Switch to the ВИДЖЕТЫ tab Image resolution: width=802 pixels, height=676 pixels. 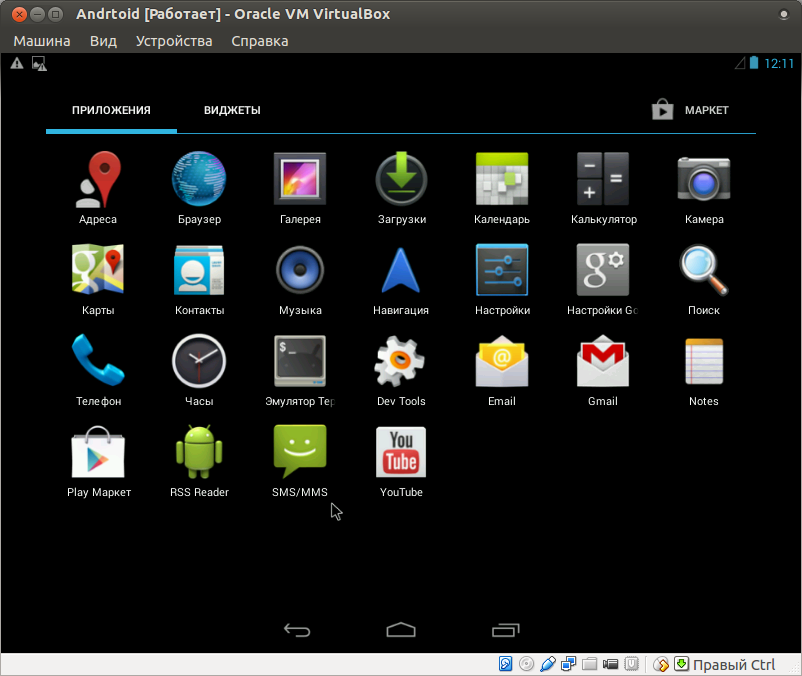click(232, 110)
